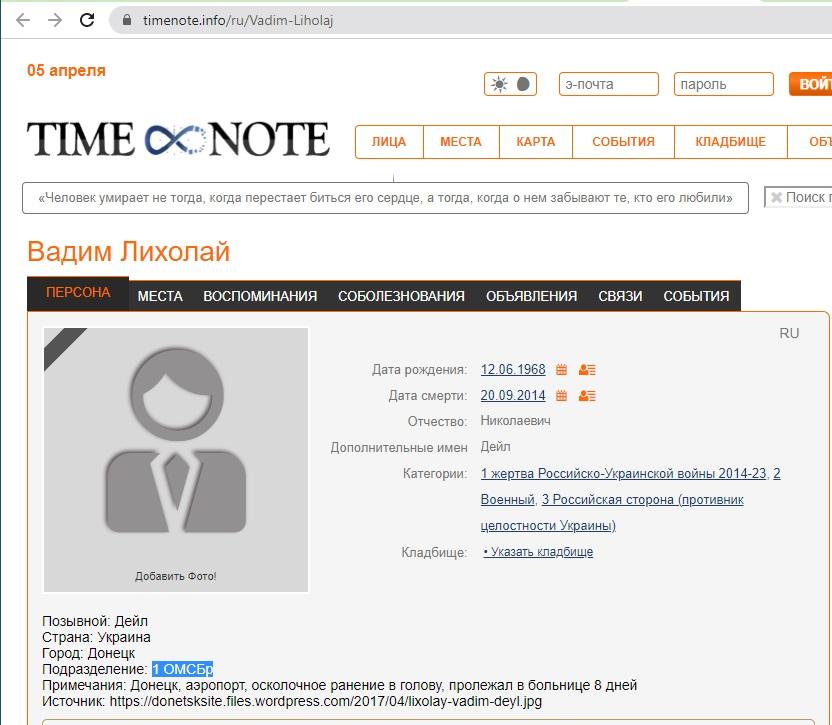Click the browser forward arrow
The width and height of the screenshot is (832, 725).
[55, 20]
